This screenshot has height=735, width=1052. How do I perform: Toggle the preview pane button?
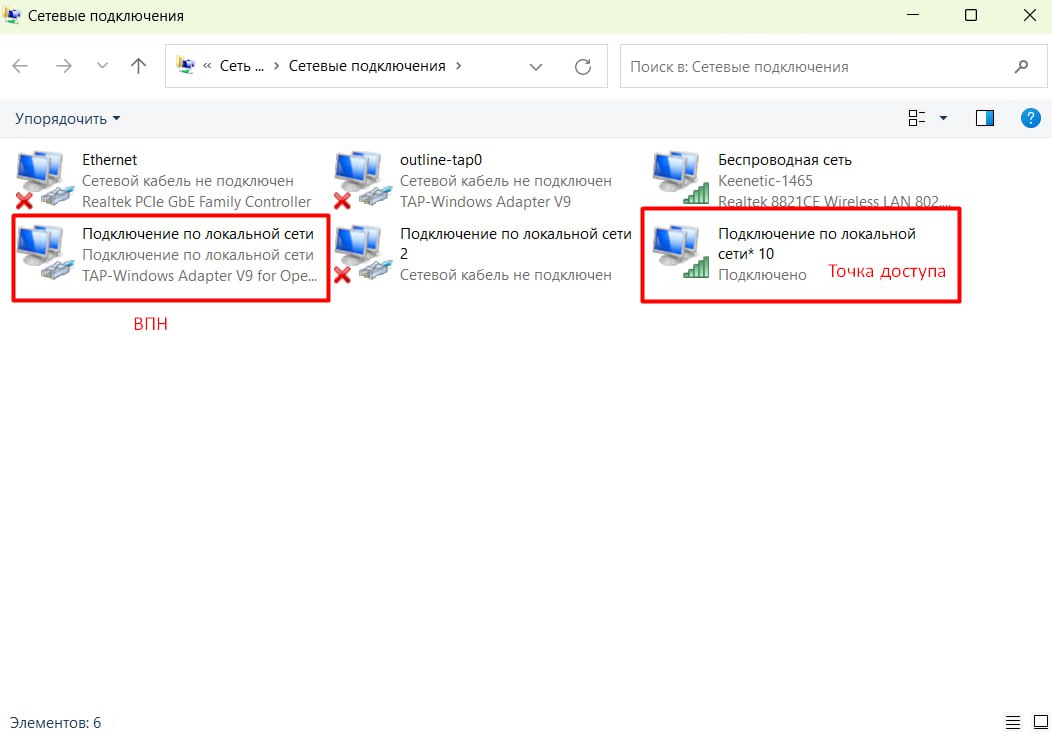[985, 118]
